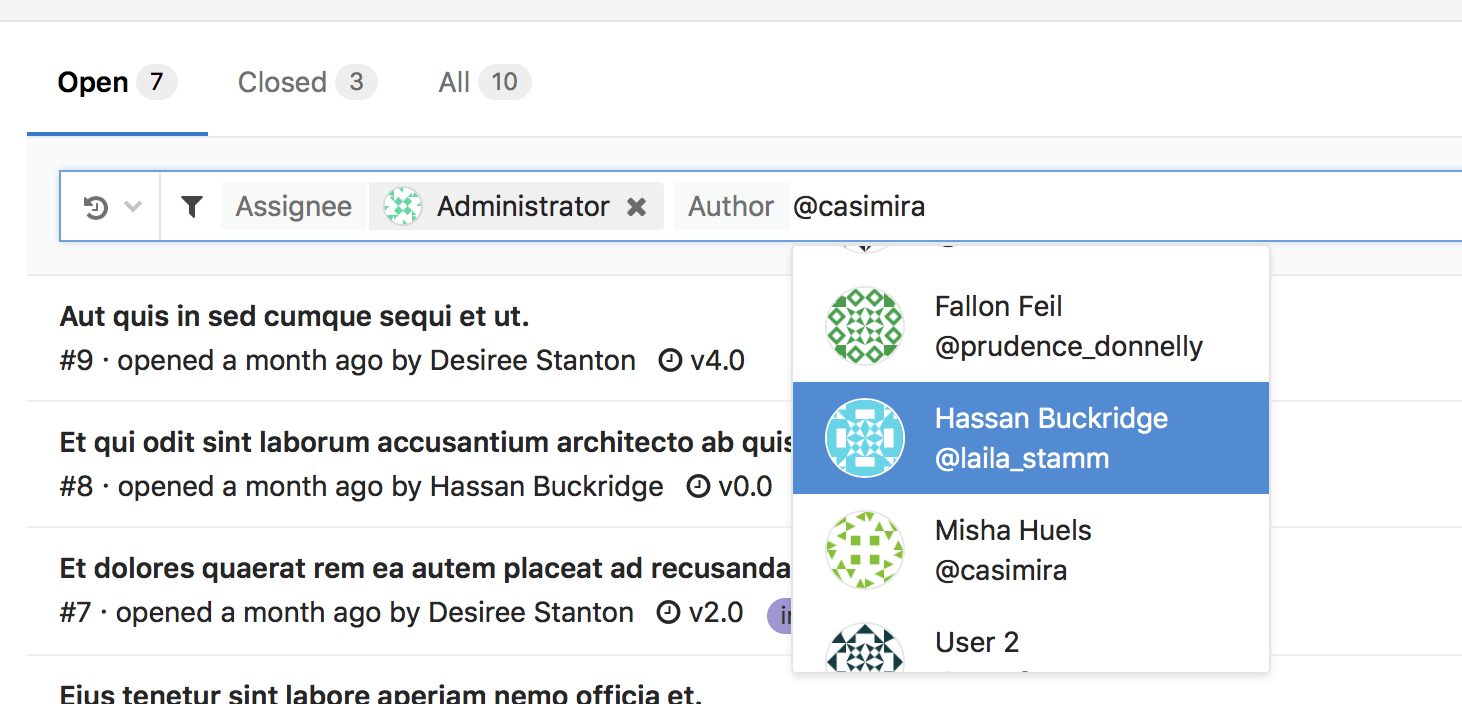Click the filter funnel icon
This screenshot has height=704, width=1462.
coord(192,207)
